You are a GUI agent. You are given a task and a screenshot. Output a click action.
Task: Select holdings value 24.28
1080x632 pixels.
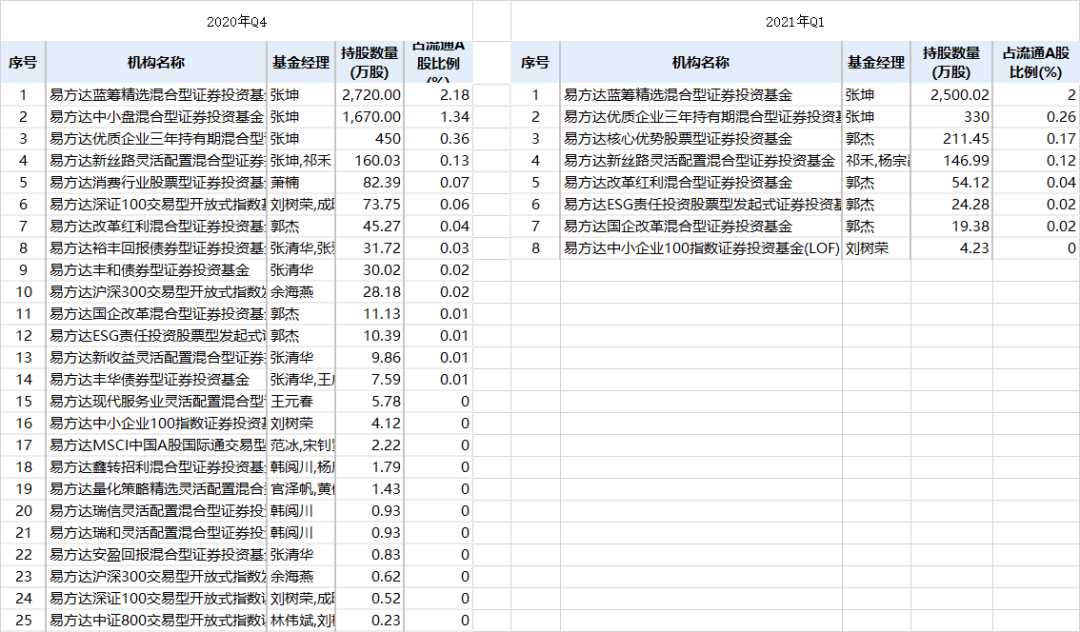pyautogui.click(x=951, y=204)
